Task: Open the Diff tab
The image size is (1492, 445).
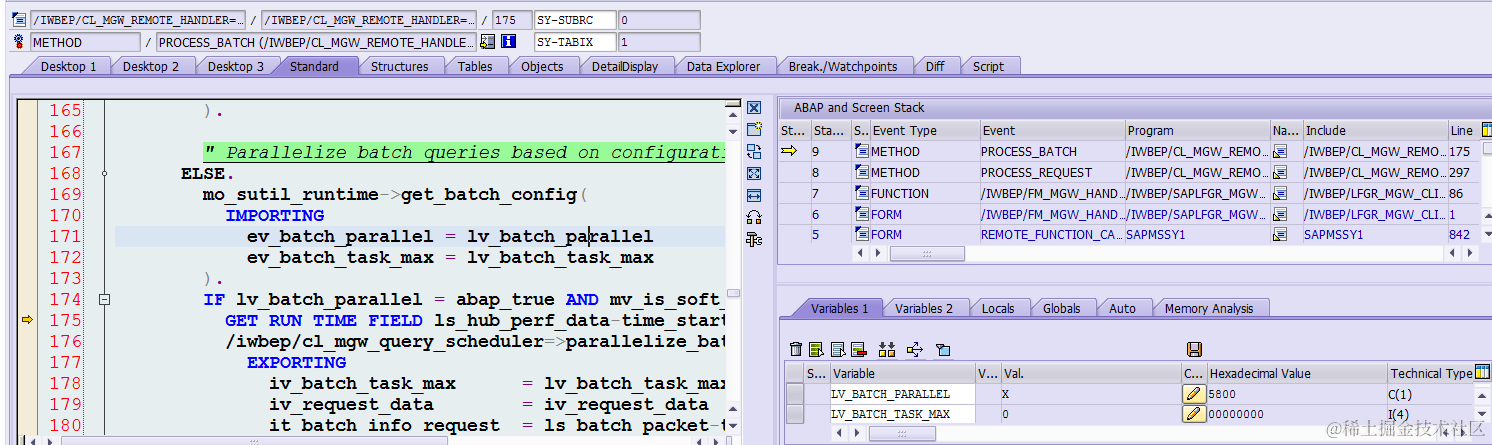Action: click(935, 66)
